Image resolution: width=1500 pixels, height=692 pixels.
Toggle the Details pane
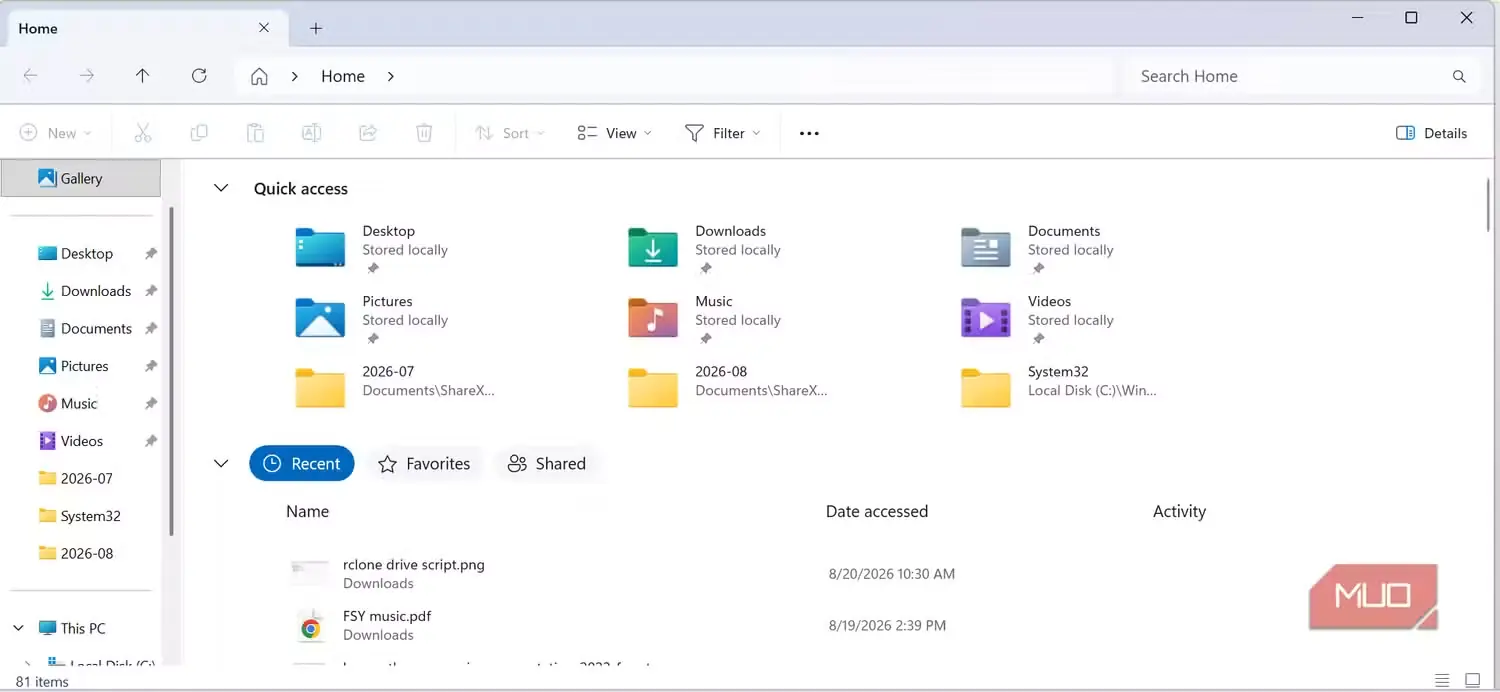click(1431, 133)
